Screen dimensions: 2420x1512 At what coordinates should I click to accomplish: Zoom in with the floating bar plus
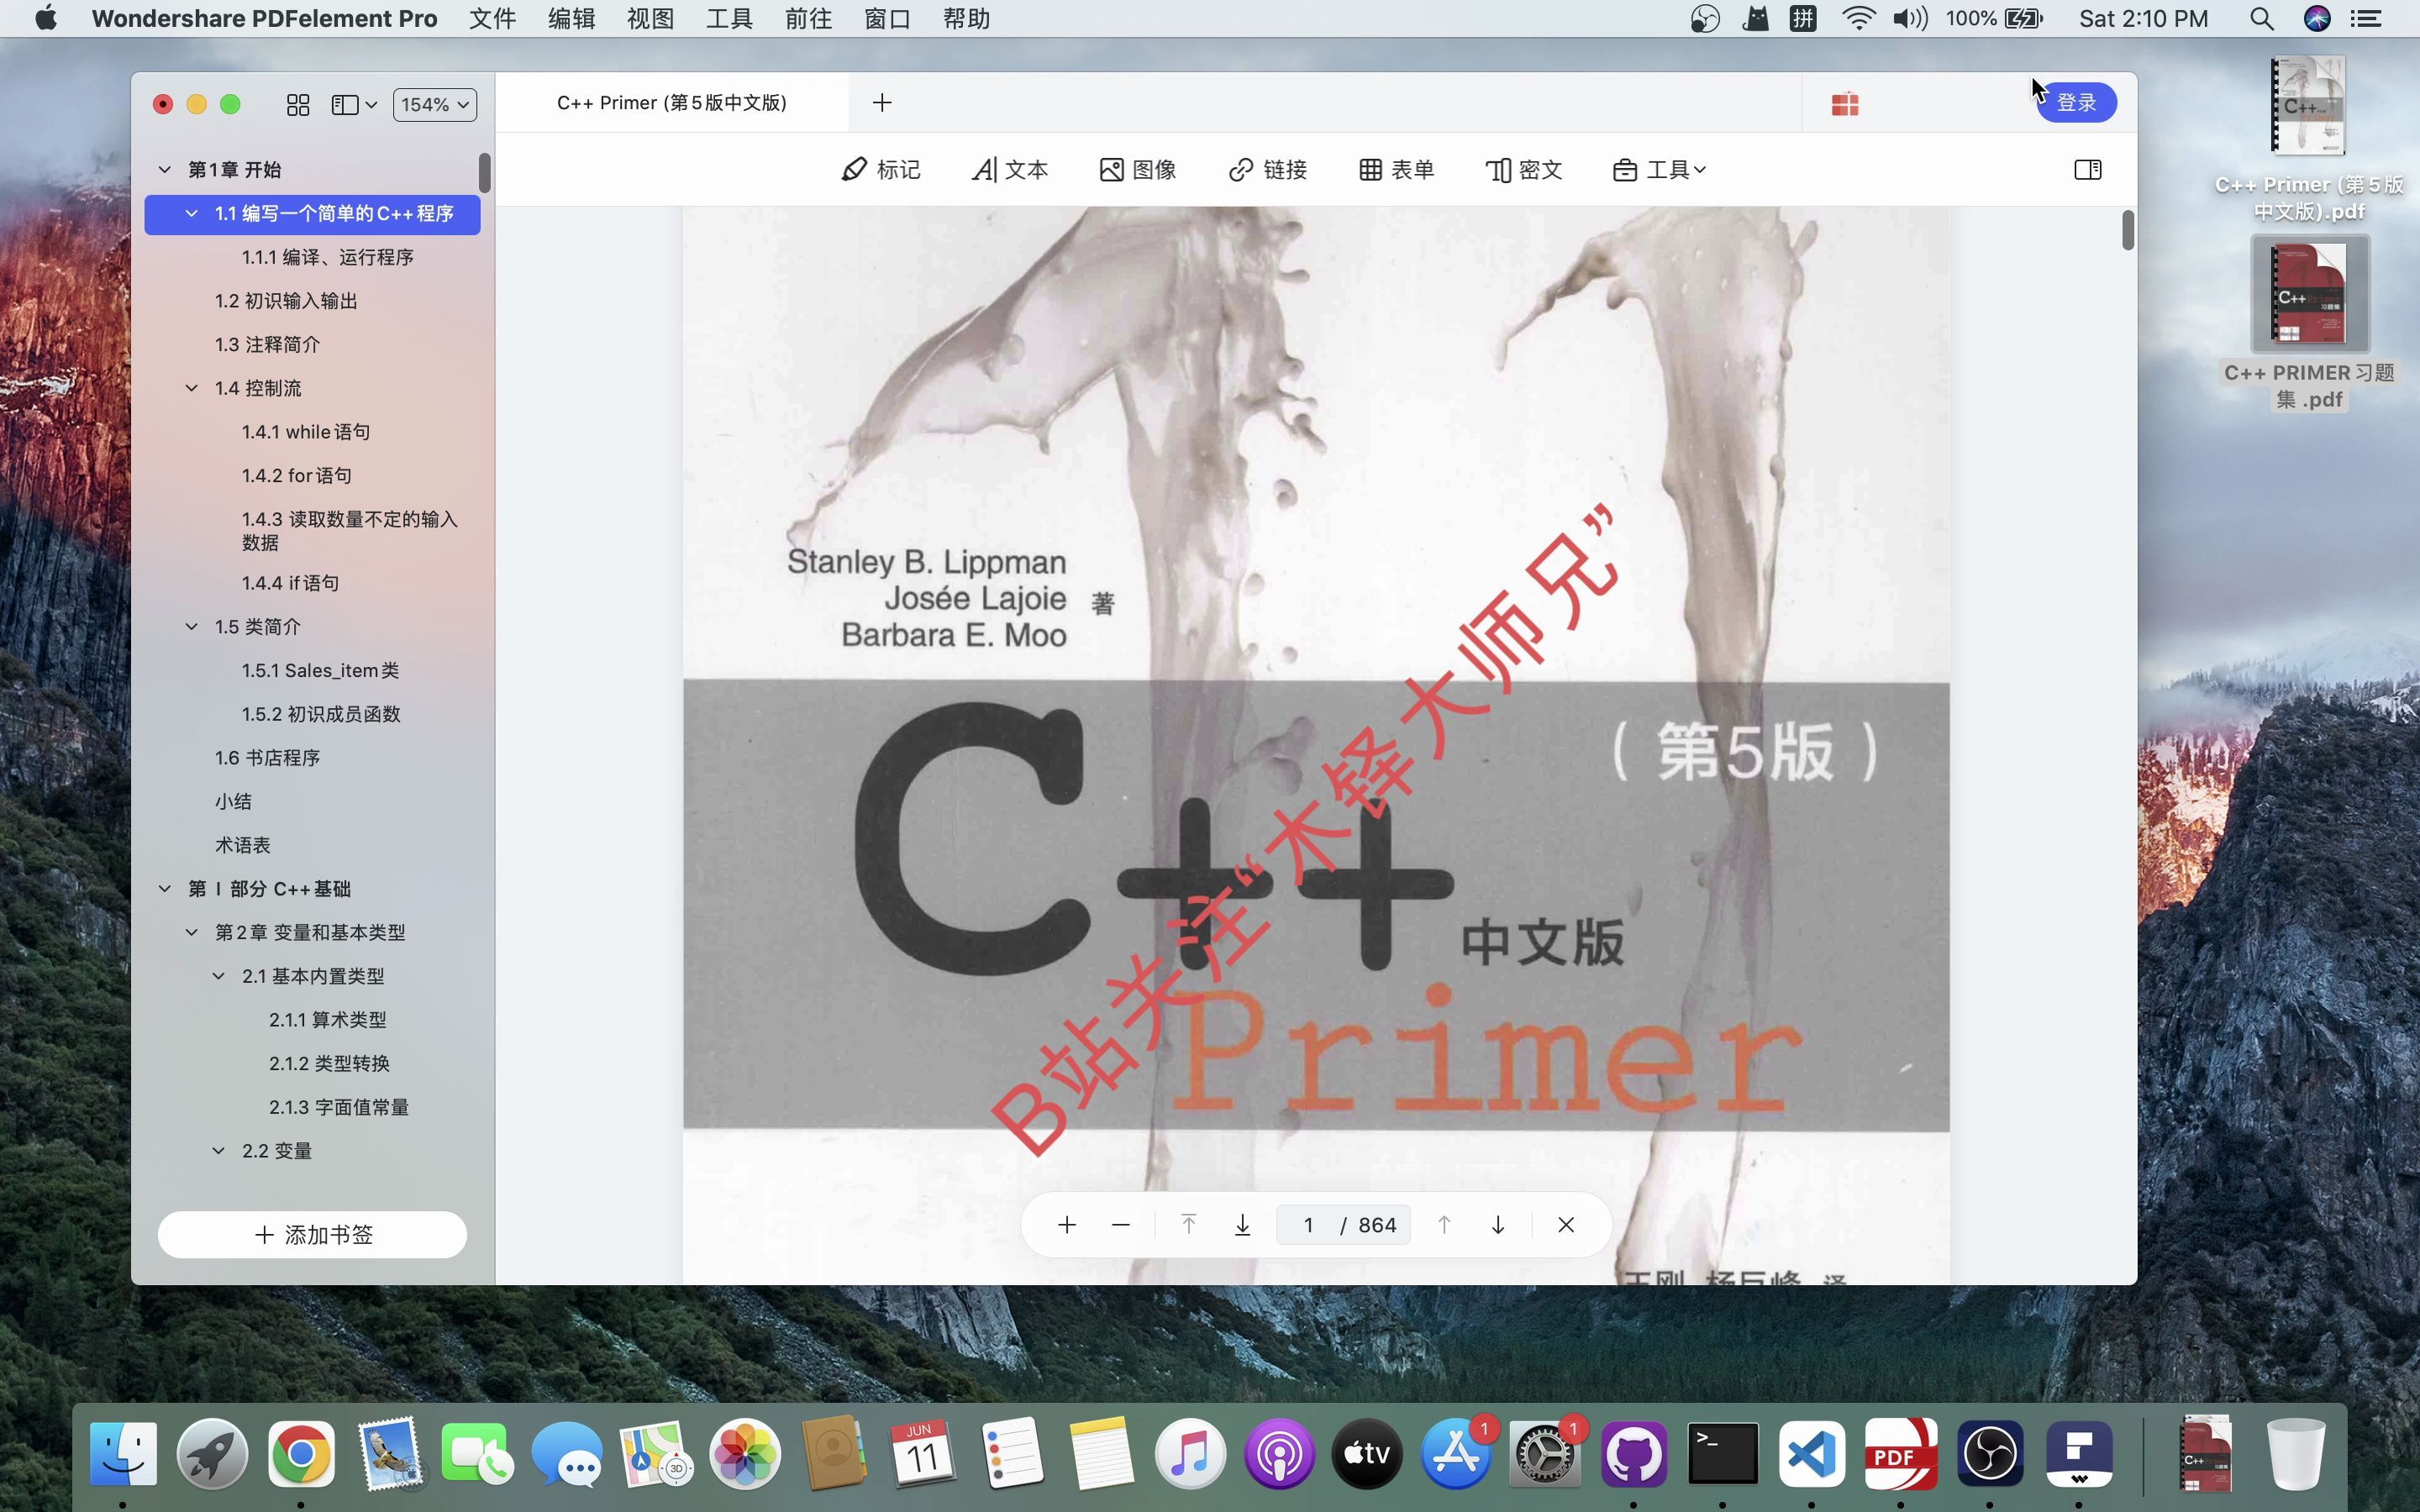tap(1067, 1225)
